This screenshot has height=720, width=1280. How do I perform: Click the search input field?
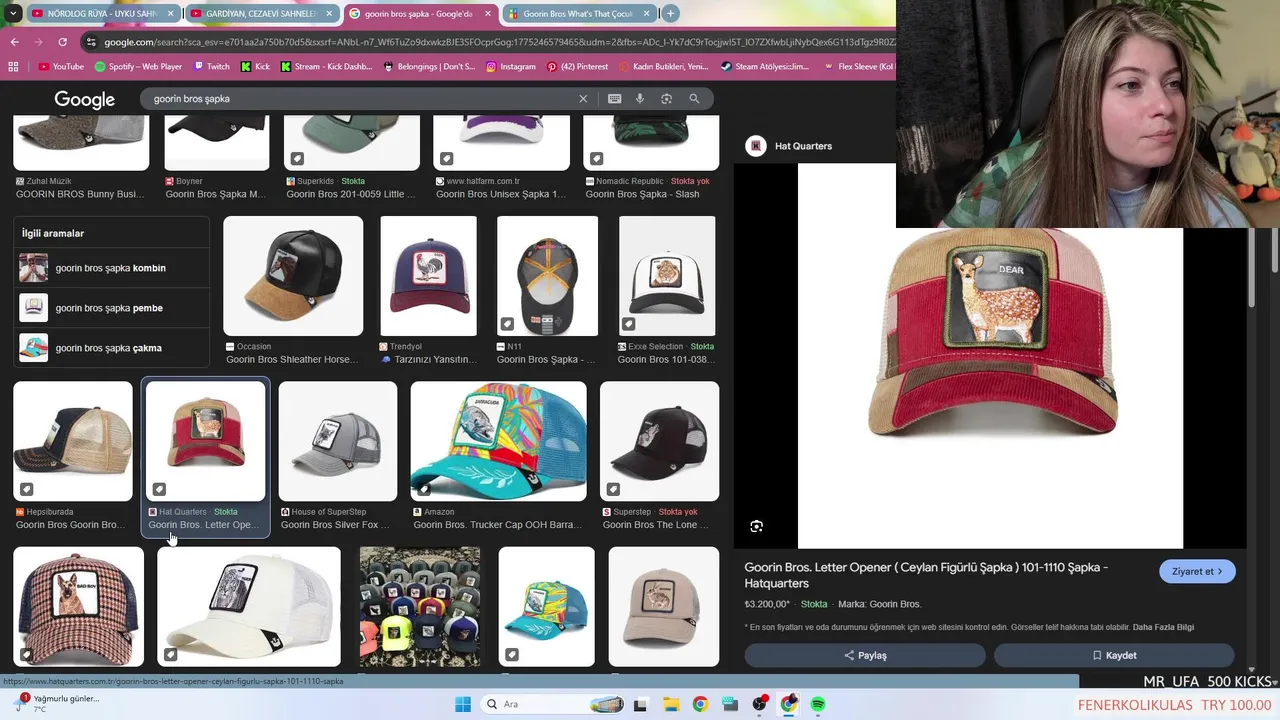[360, 99]
